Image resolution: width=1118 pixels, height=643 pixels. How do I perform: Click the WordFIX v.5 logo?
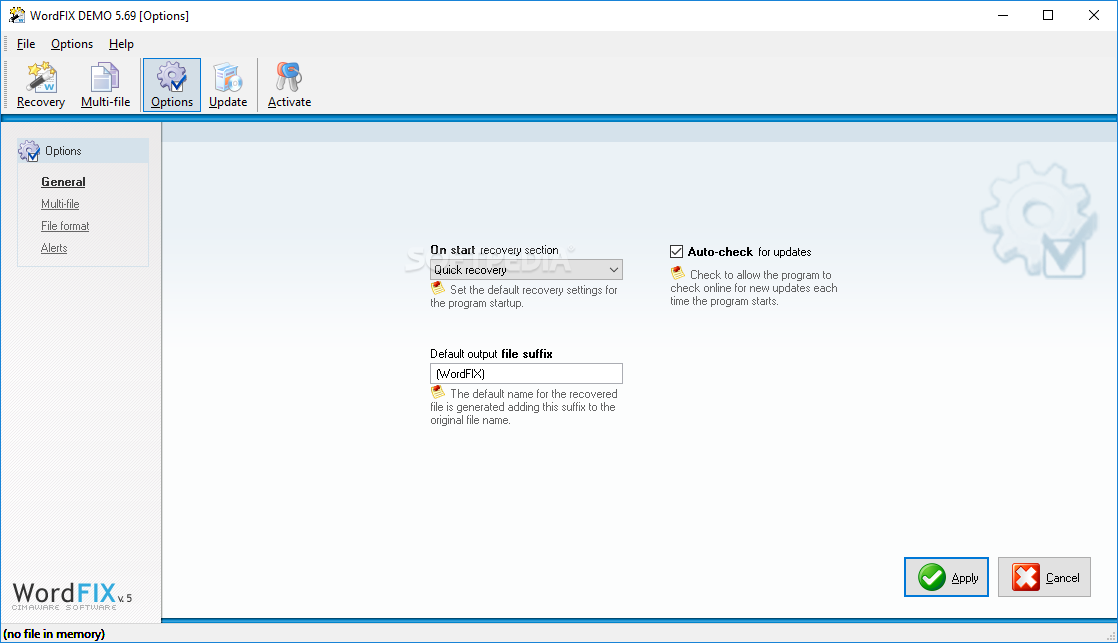point(71,595)
